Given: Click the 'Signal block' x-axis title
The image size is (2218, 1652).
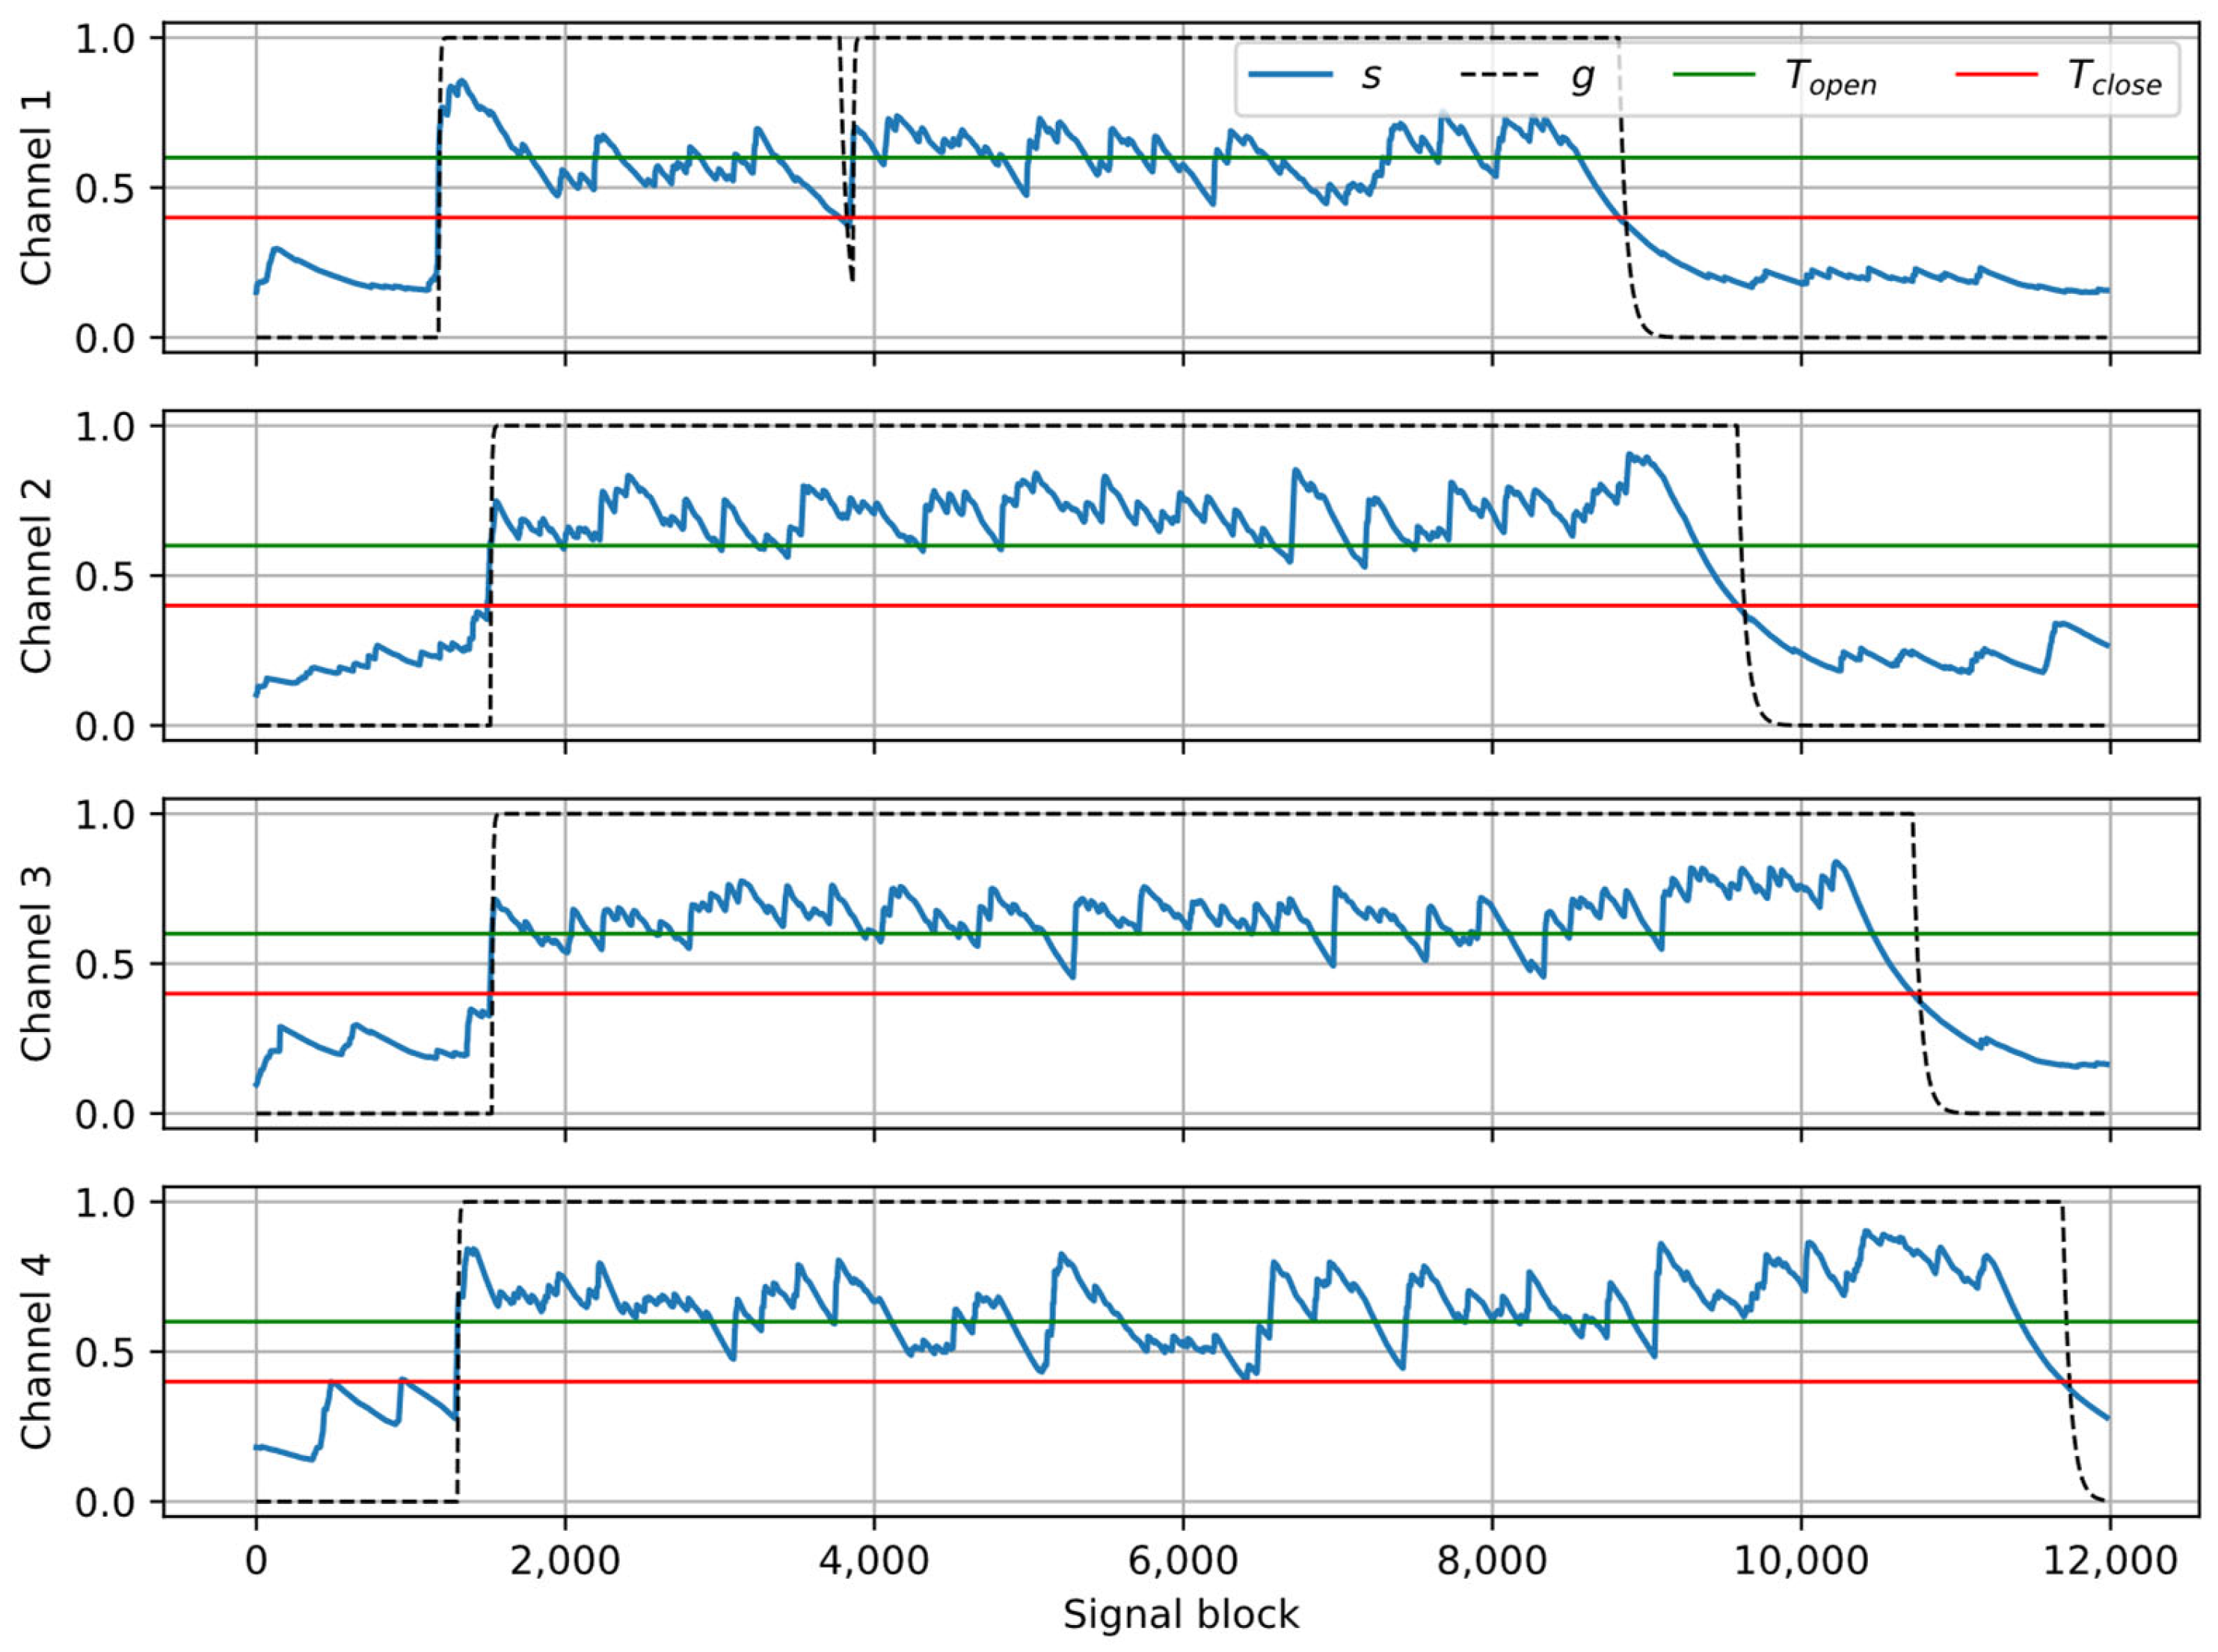Looking at the screenshot, I should pyautogui.click(x=1181, y=1615).
